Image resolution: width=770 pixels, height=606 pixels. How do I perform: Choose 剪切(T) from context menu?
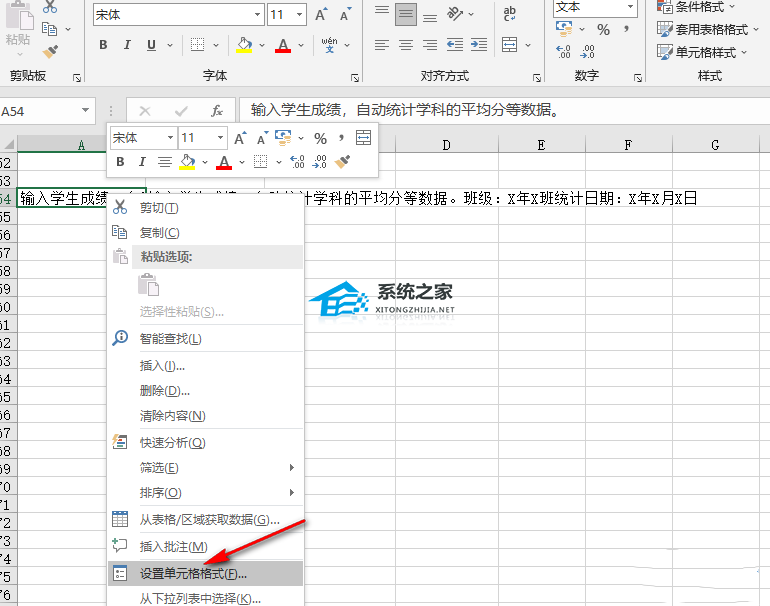coord(205,208)
